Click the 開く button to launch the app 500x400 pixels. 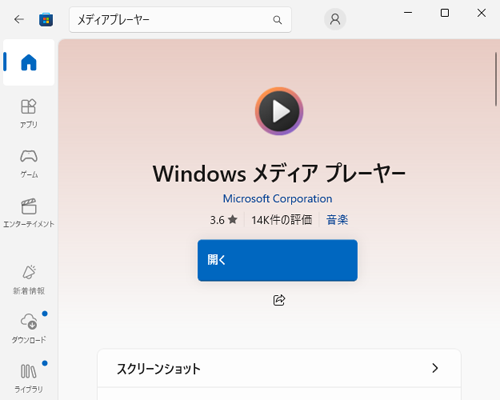277,260
